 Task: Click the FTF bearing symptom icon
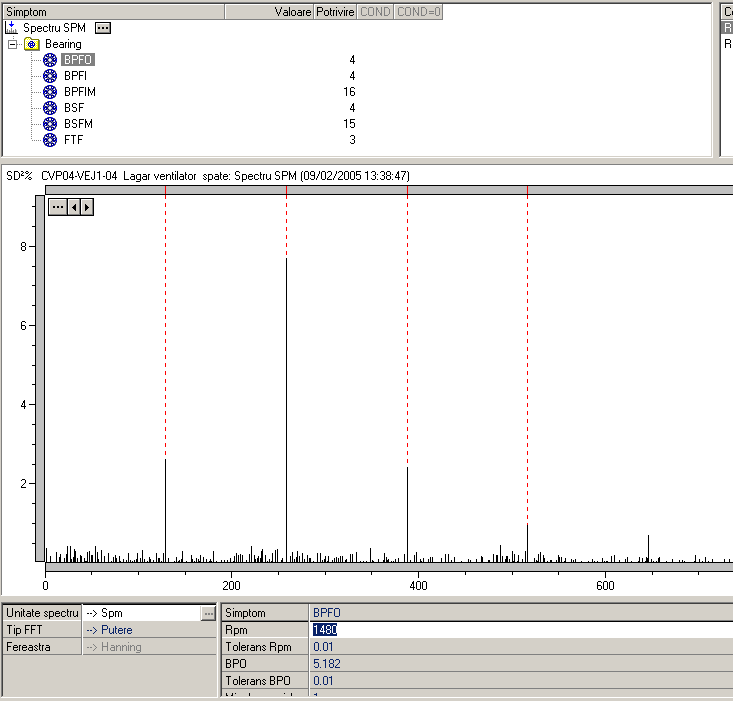(x=50, y=140)
